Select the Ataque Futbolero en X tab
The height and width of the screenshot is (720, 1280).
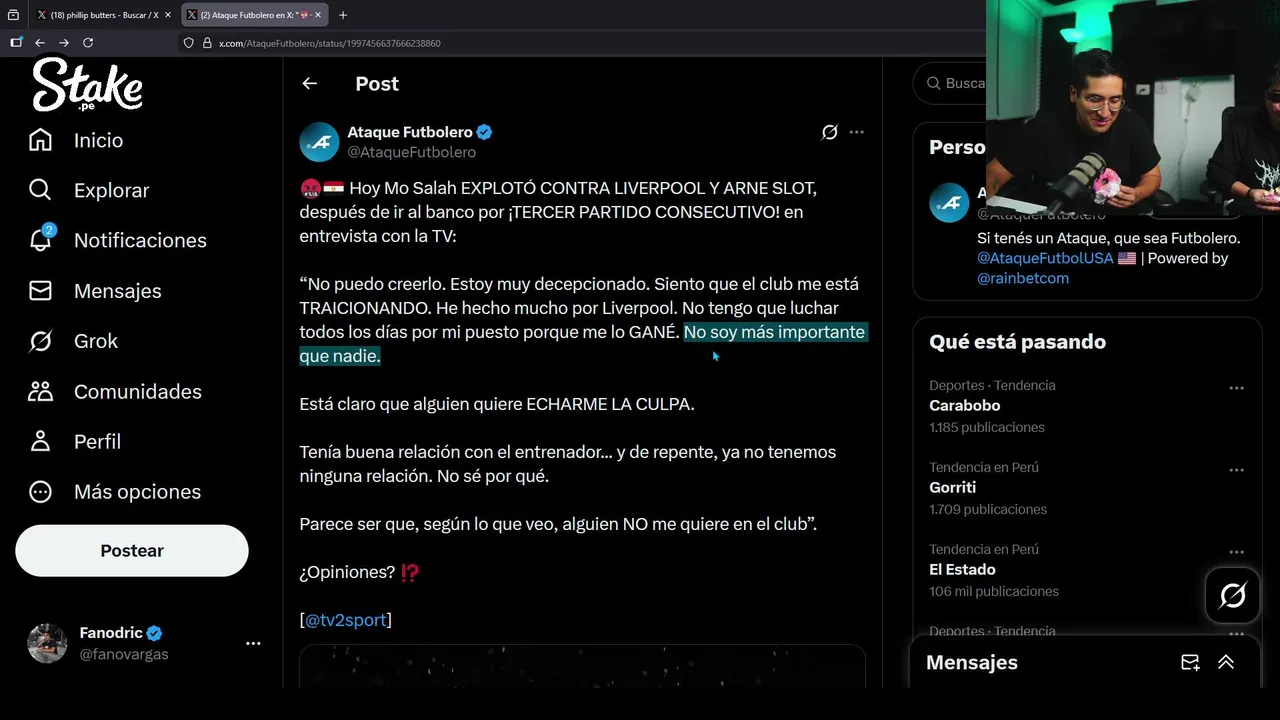click(254, 15)
